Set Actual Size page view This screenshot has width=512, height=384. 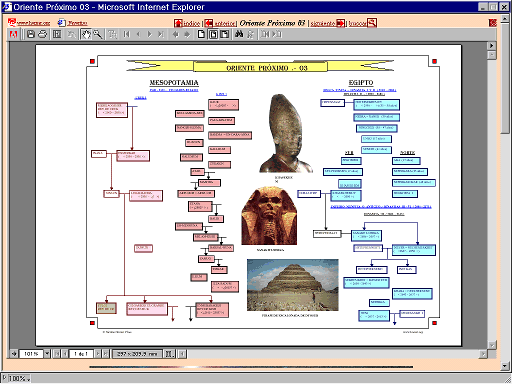point(201,34)
